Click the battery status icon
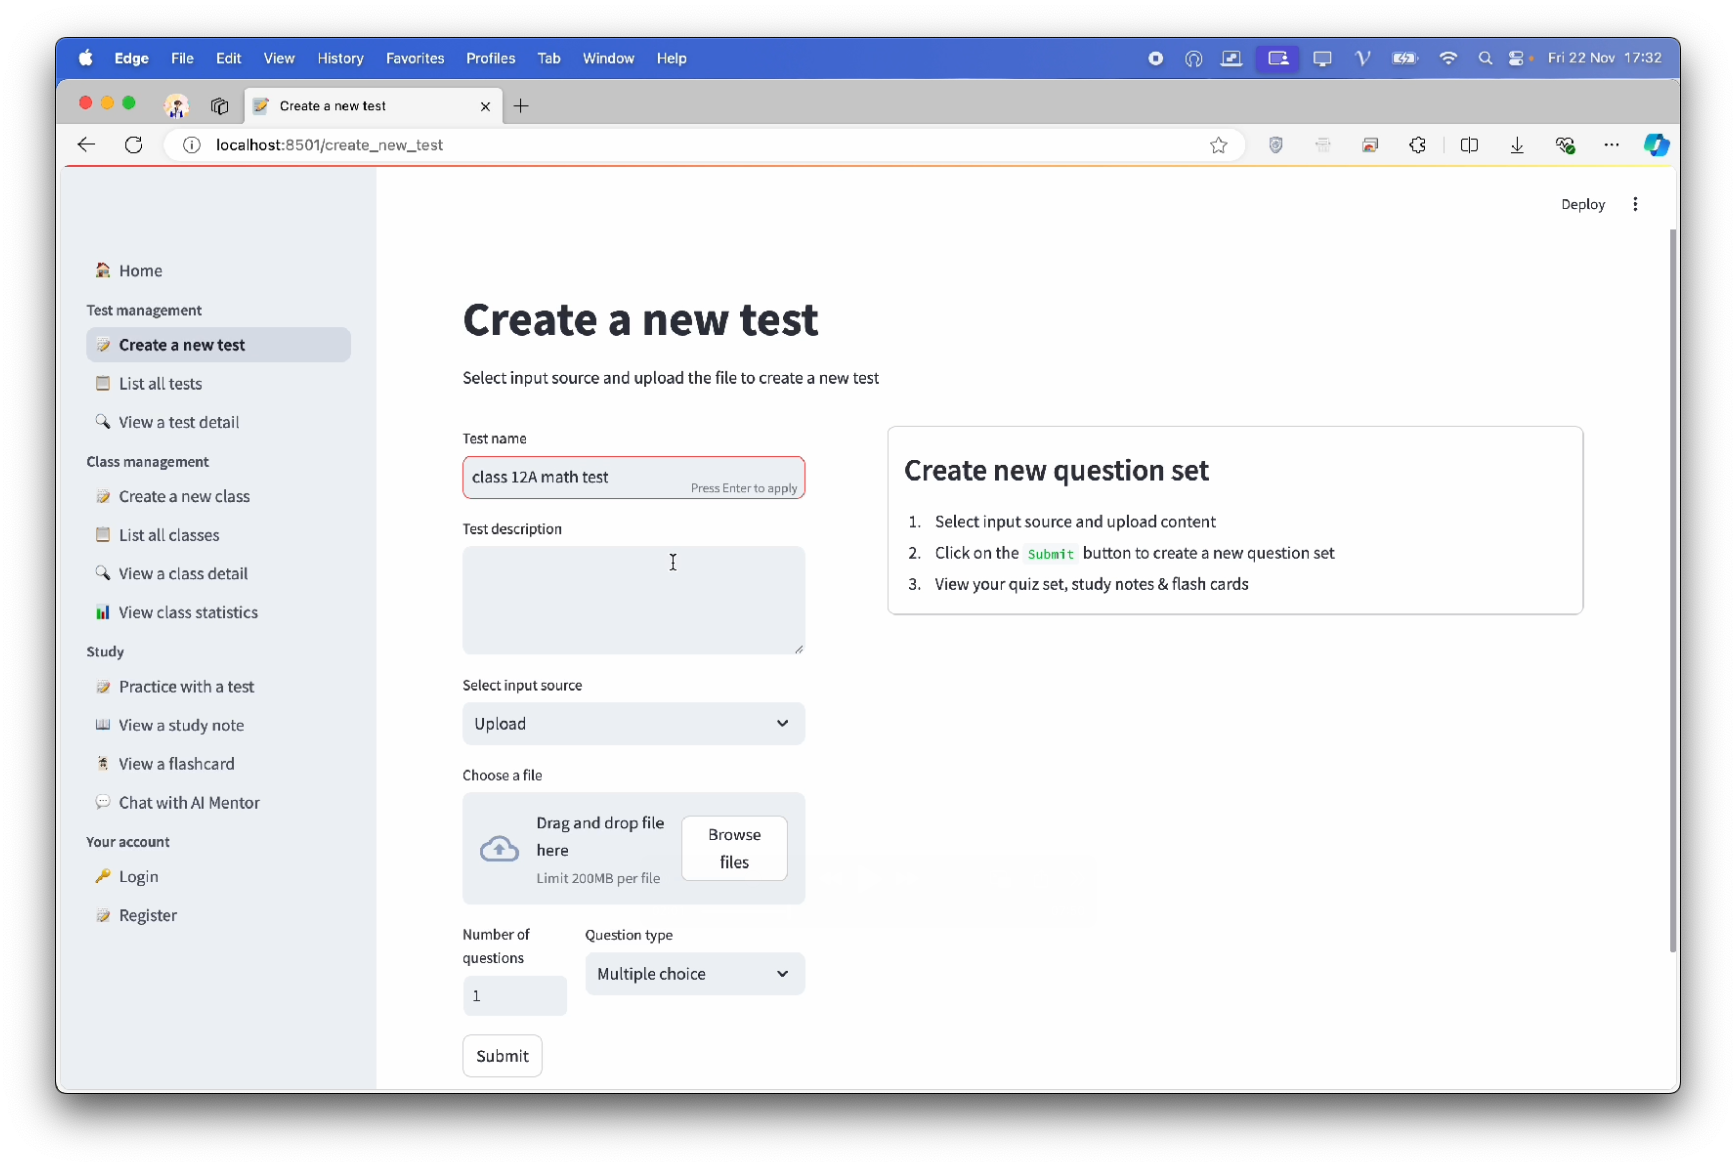 pos(1404,58)
